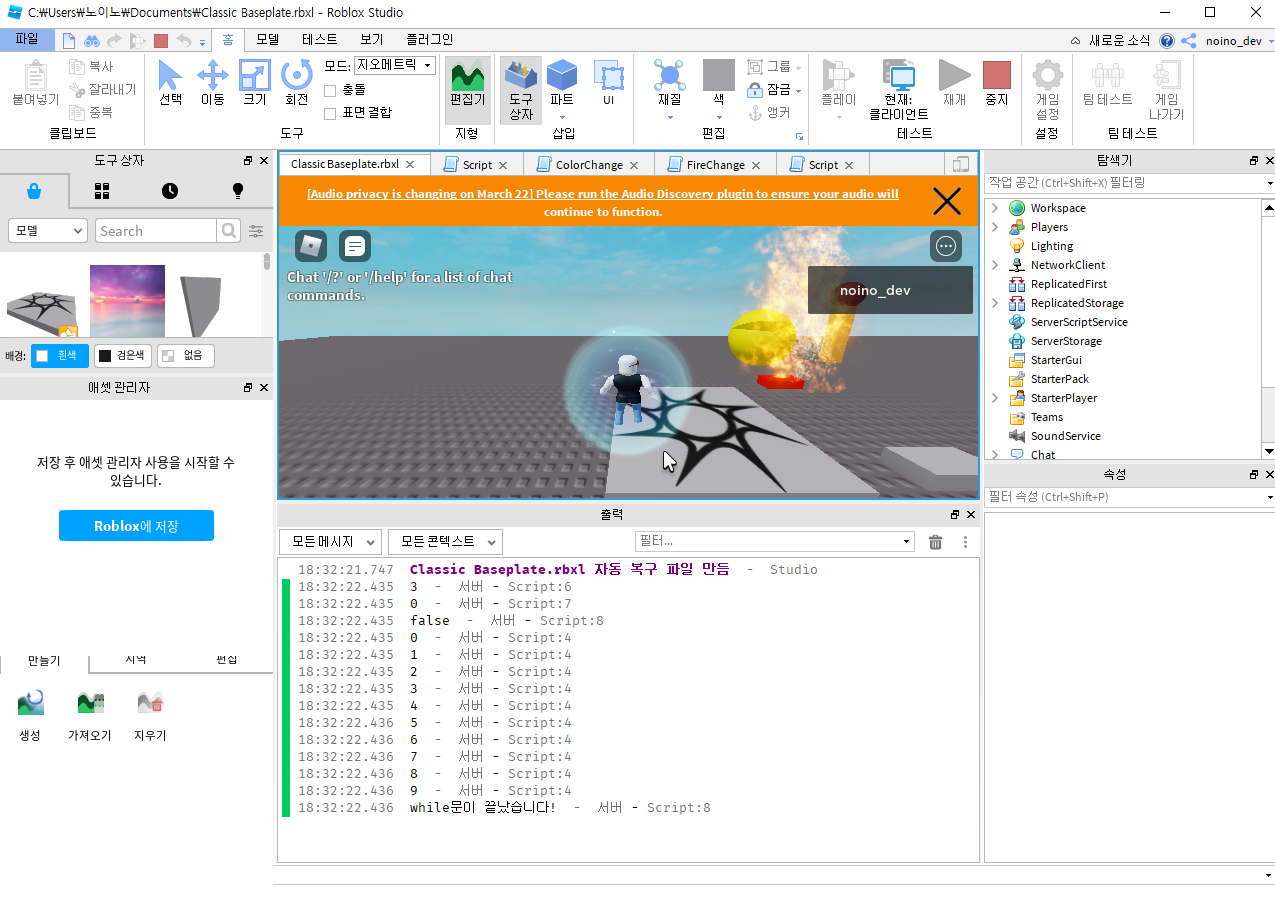
Task: Set background to 없음 none
Action: click(185, 355)
